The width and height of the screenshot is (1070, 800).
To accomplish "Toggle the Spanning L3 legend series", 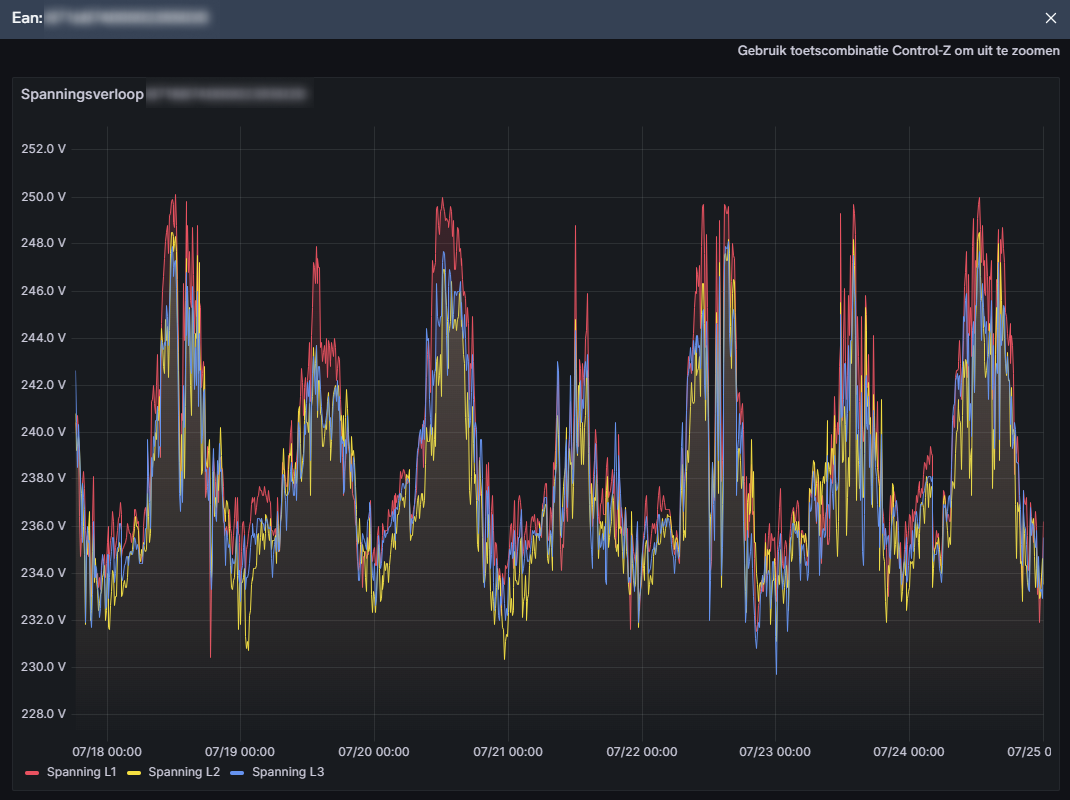I will [x=288, y=772].
